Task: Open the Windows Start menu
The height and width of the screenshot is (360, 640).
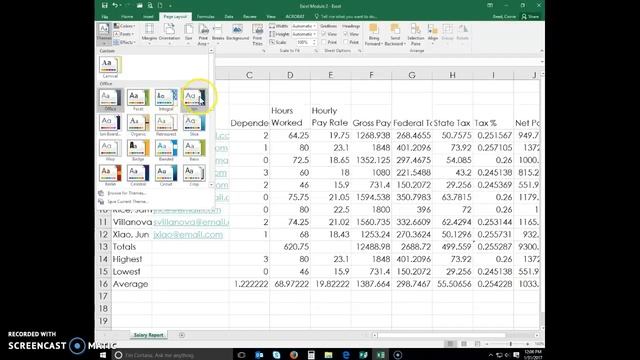Action: [x=103, y=355]
